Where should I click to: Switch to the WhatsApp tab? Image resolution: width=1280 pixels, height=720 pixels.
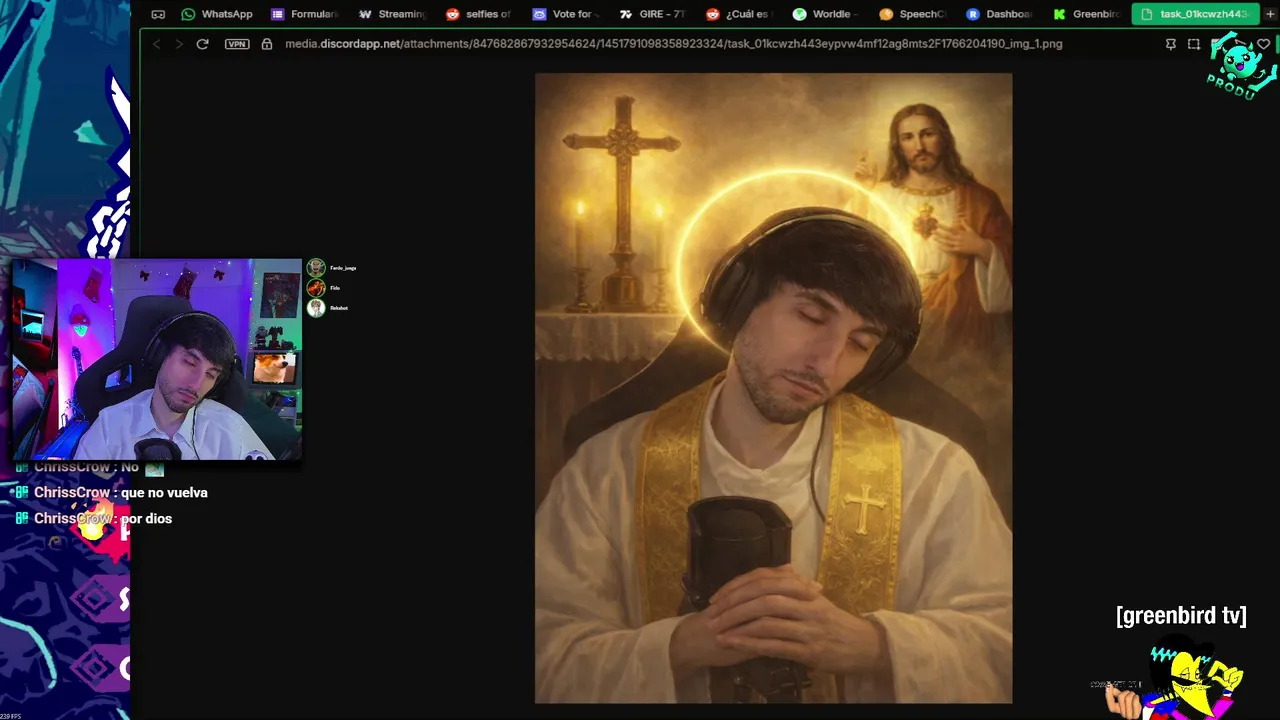click(217, 14)
